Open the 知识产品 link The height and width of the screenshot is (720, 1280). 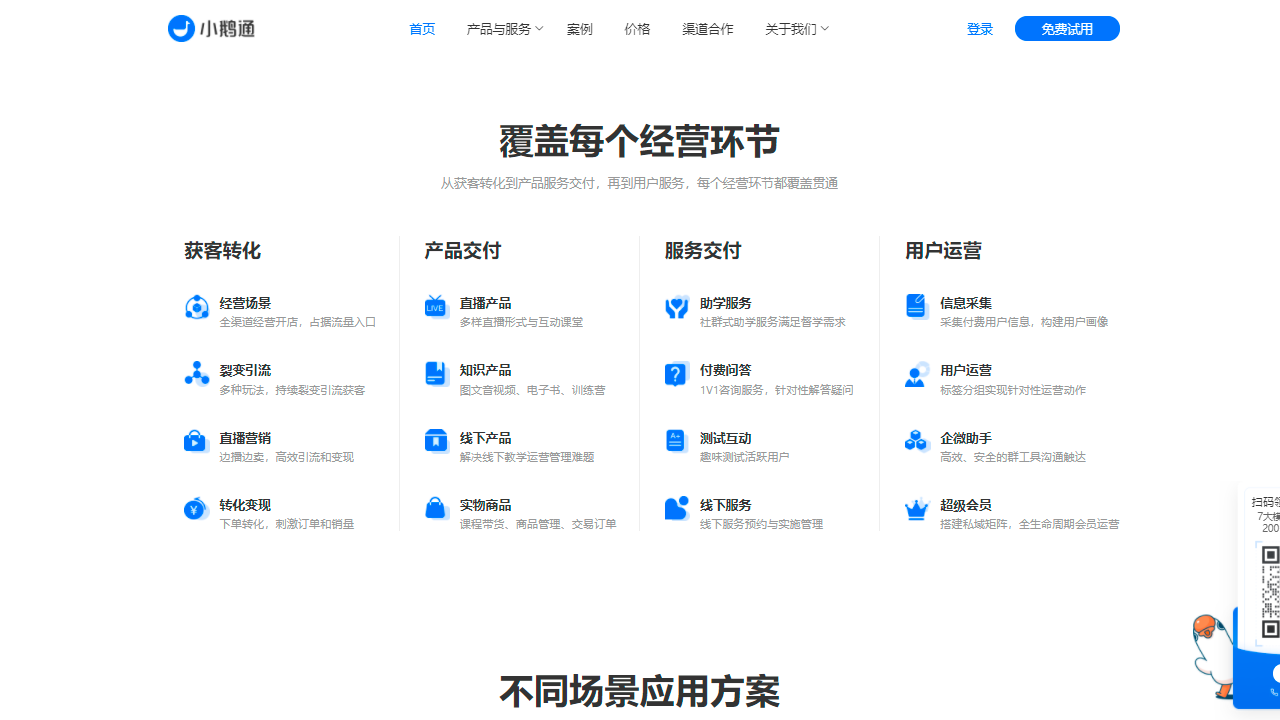[485, 370]
